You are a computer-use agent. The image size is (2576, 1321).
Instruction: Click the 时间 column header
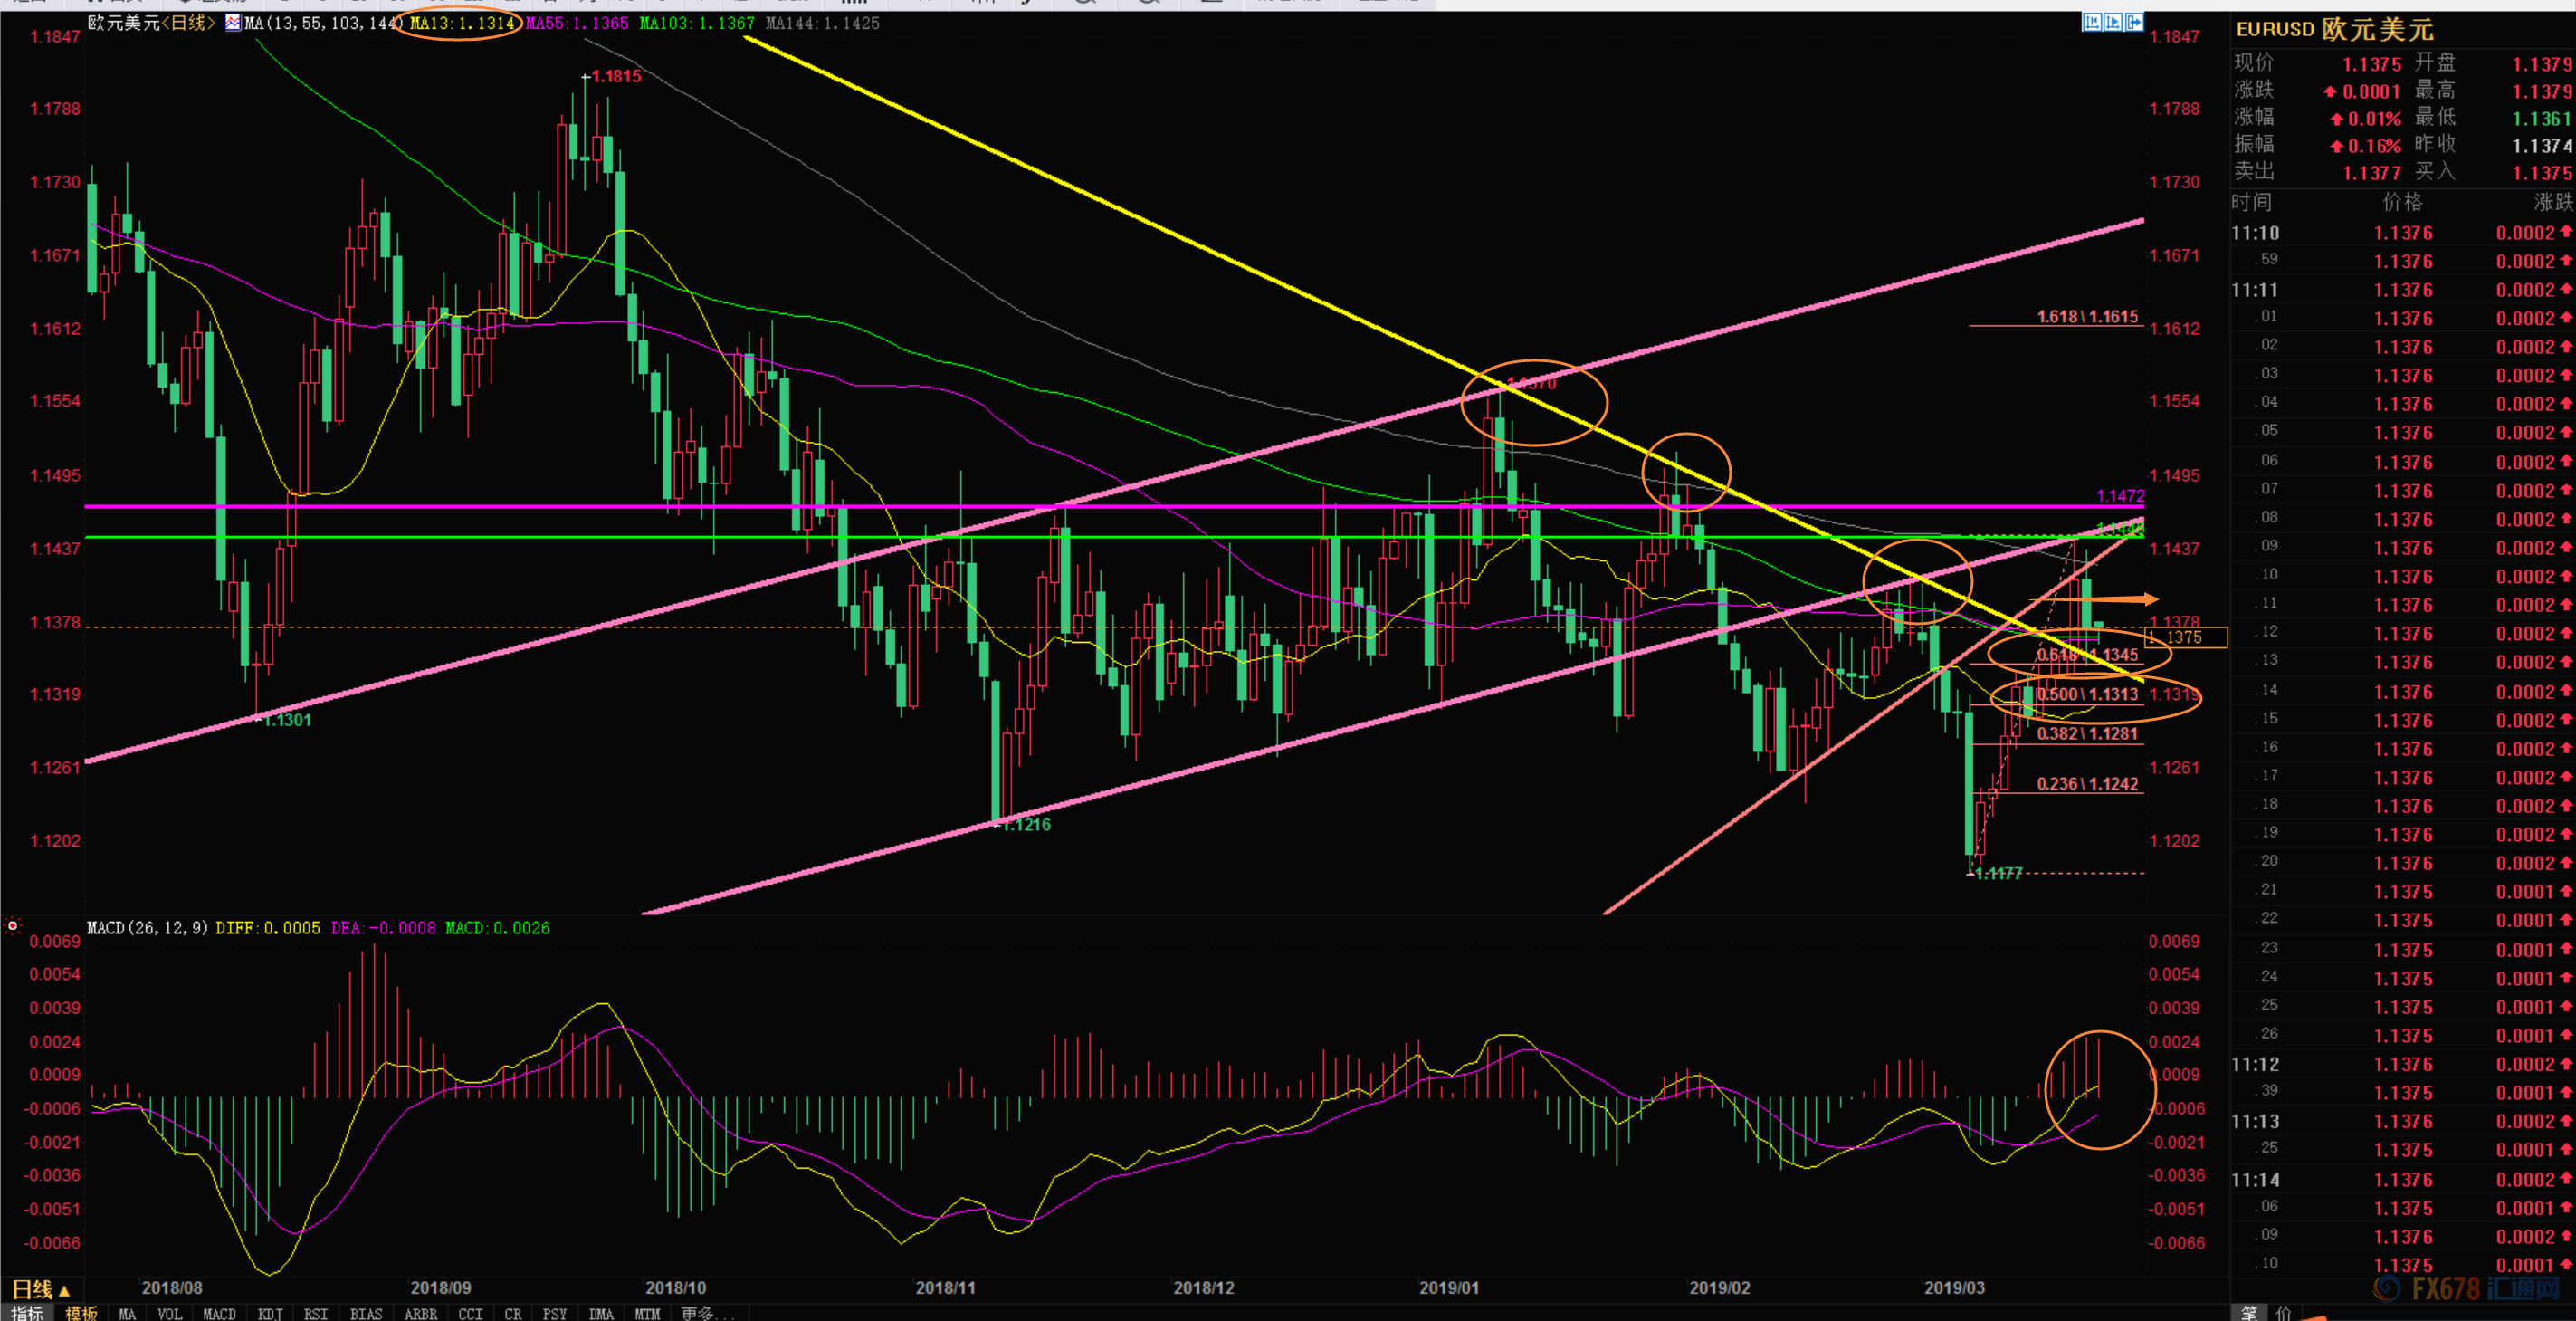(2251, 202)
